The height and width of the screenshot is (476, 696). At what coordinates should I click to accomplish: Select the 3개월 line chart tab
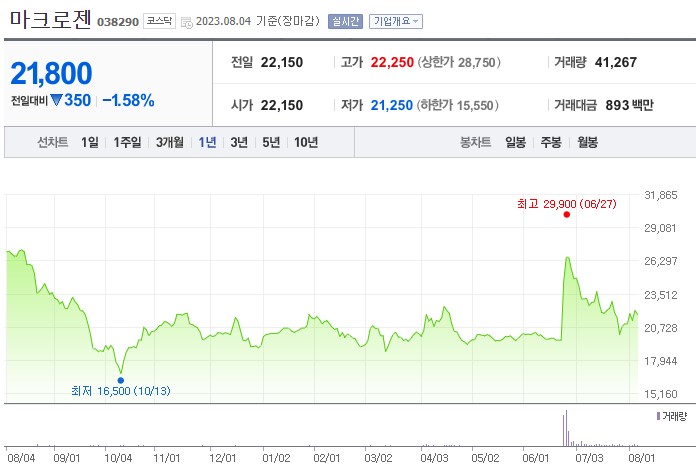click(x=170, y=142)
